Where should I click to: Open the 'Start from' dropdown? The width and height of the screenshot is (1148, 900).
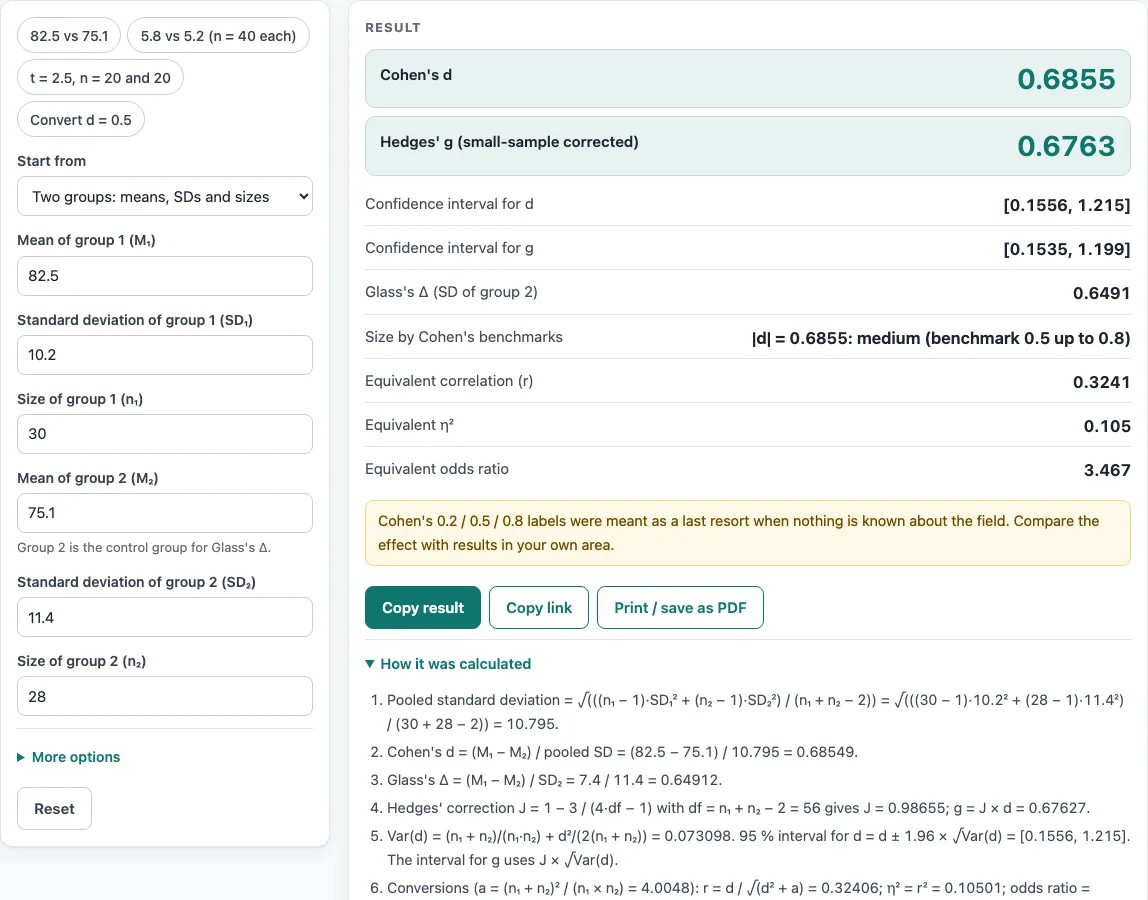[165, 196]
